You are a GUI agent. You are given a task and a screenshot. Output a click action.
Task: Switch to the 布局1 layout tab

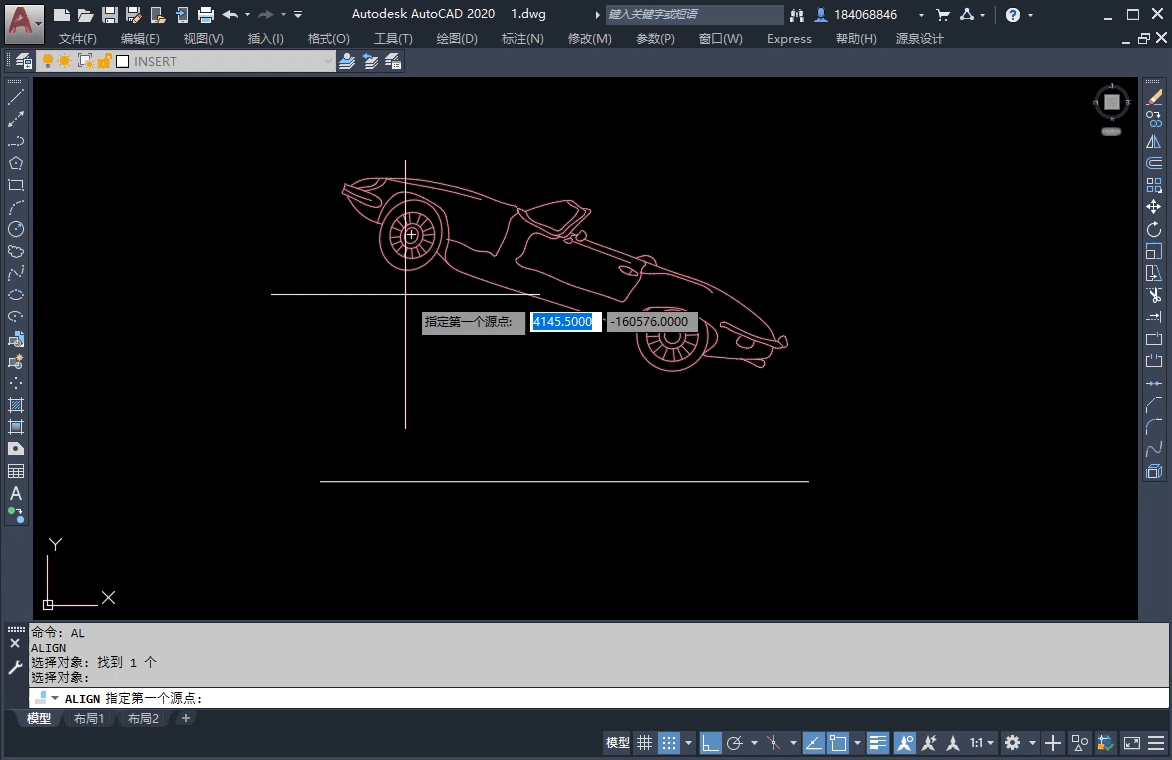click(x=89, y=719)
